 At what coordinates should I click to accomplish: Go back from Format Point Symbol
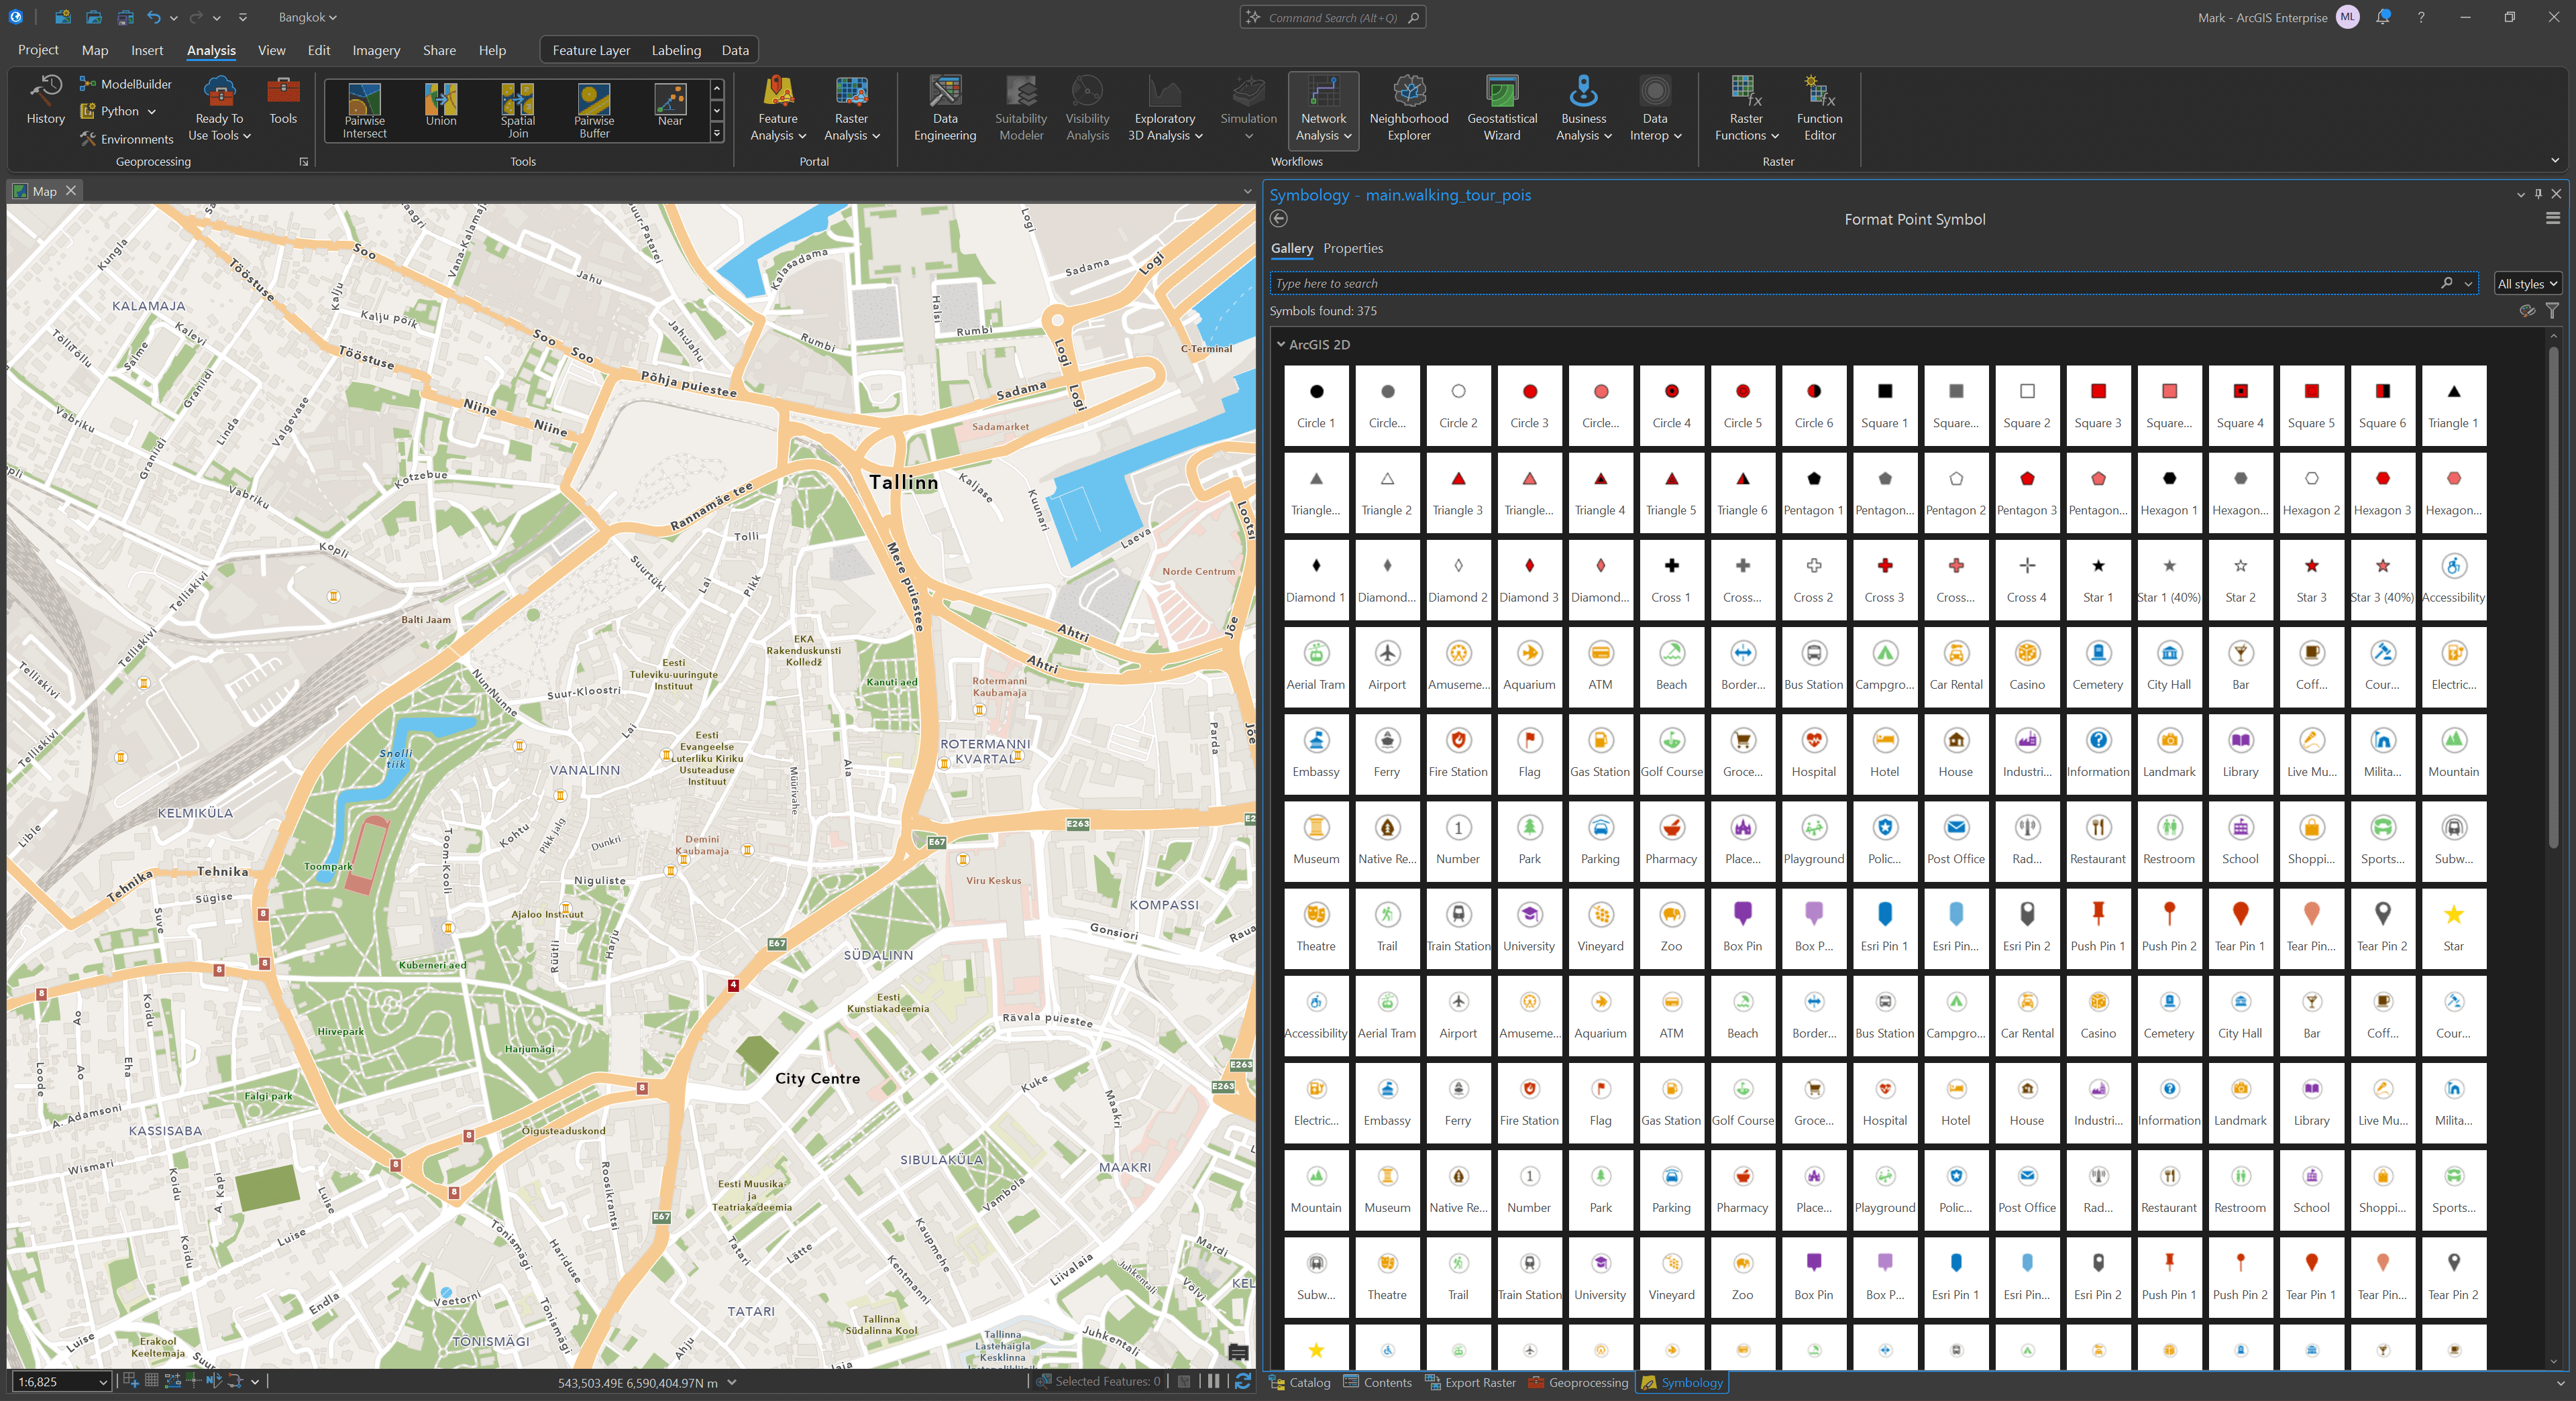1279,219
